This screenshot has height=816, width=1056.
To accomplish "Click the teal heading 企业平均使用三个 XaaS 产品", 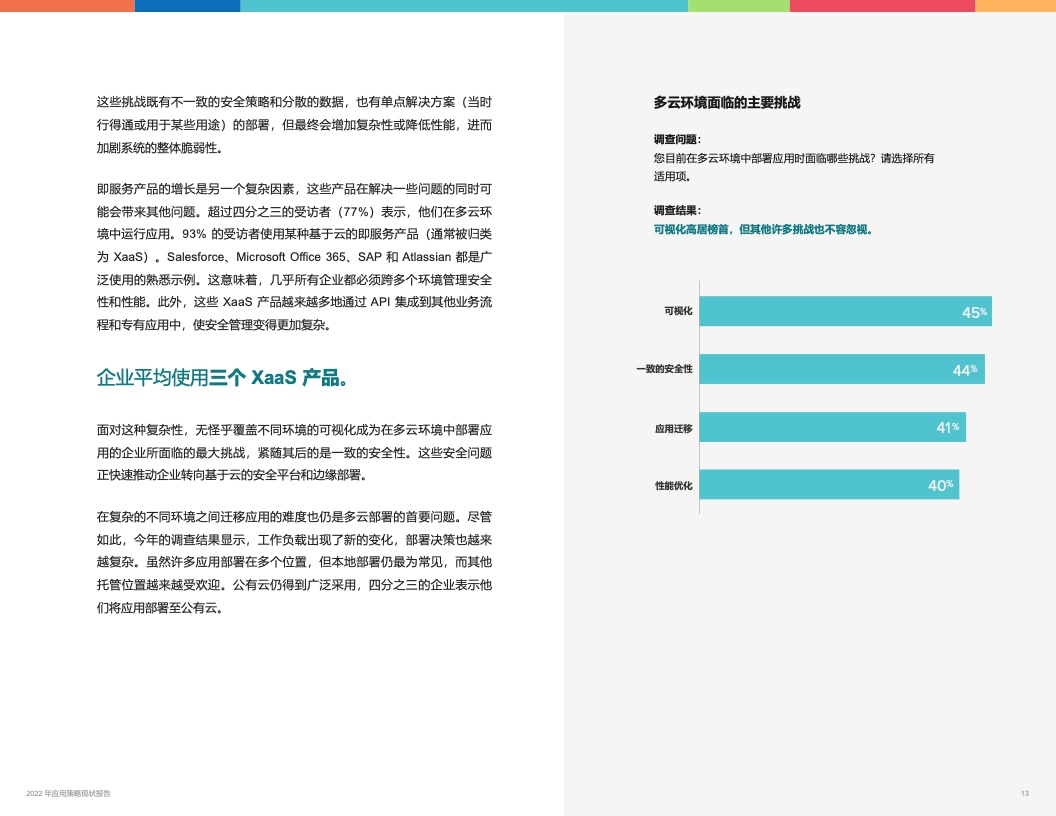I will click(222, 378).
